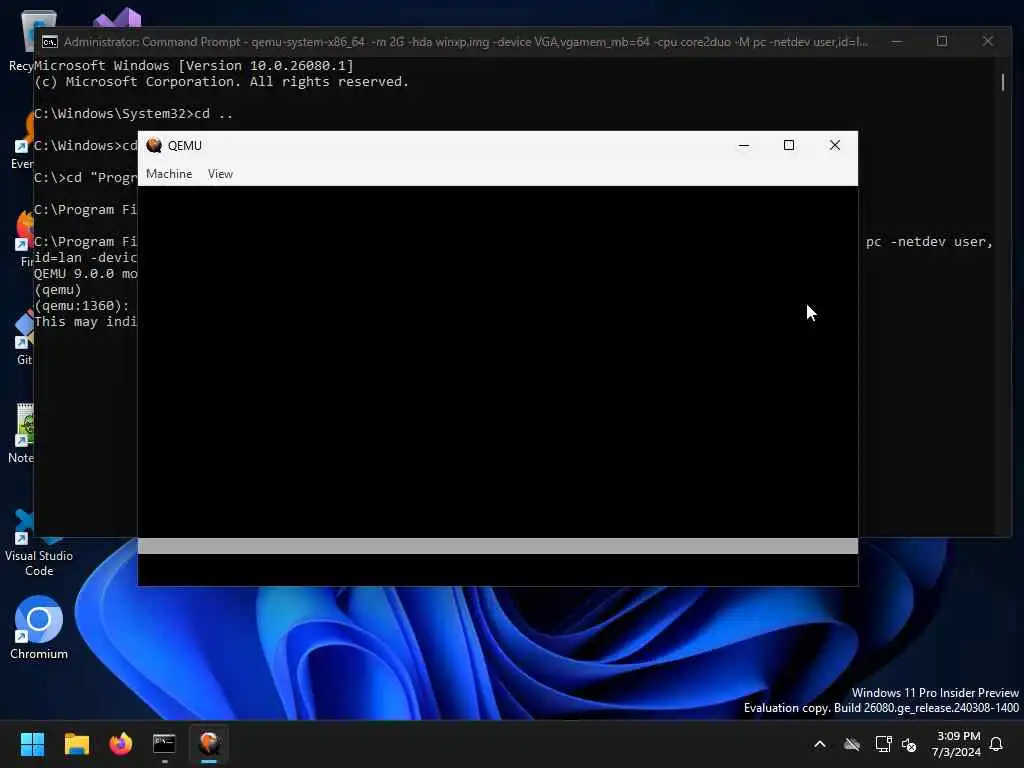
Task: Click the Command Prompt title bar icon
Action: [x=50, y=42]
